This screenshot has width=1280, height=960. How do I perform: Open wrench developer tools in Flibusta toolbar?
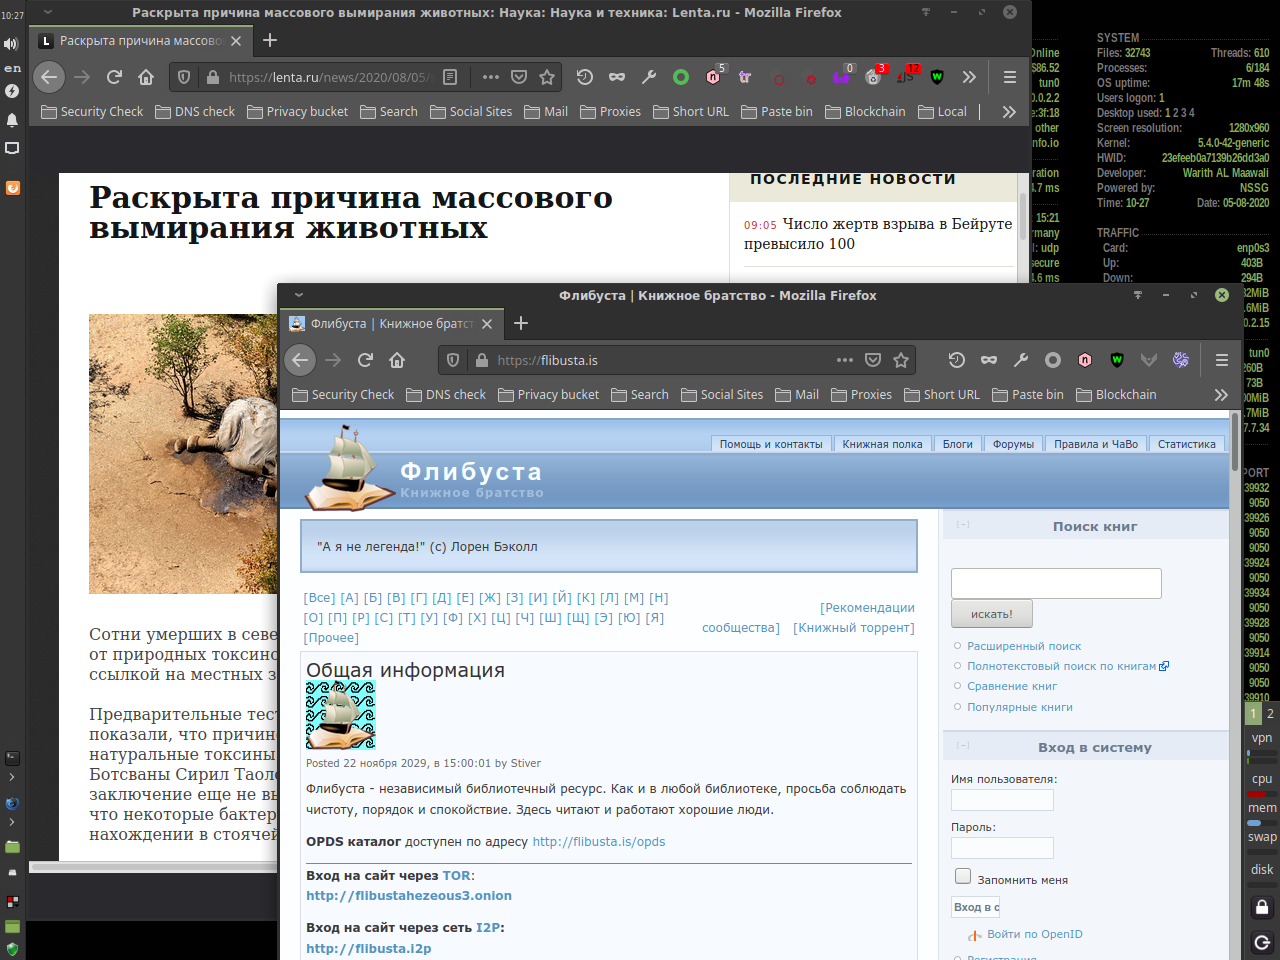[x=1021, y=360]
